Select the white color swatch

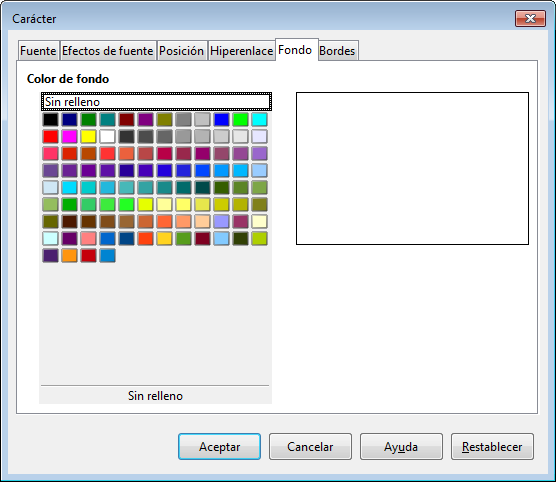click(x=107, y=137)
